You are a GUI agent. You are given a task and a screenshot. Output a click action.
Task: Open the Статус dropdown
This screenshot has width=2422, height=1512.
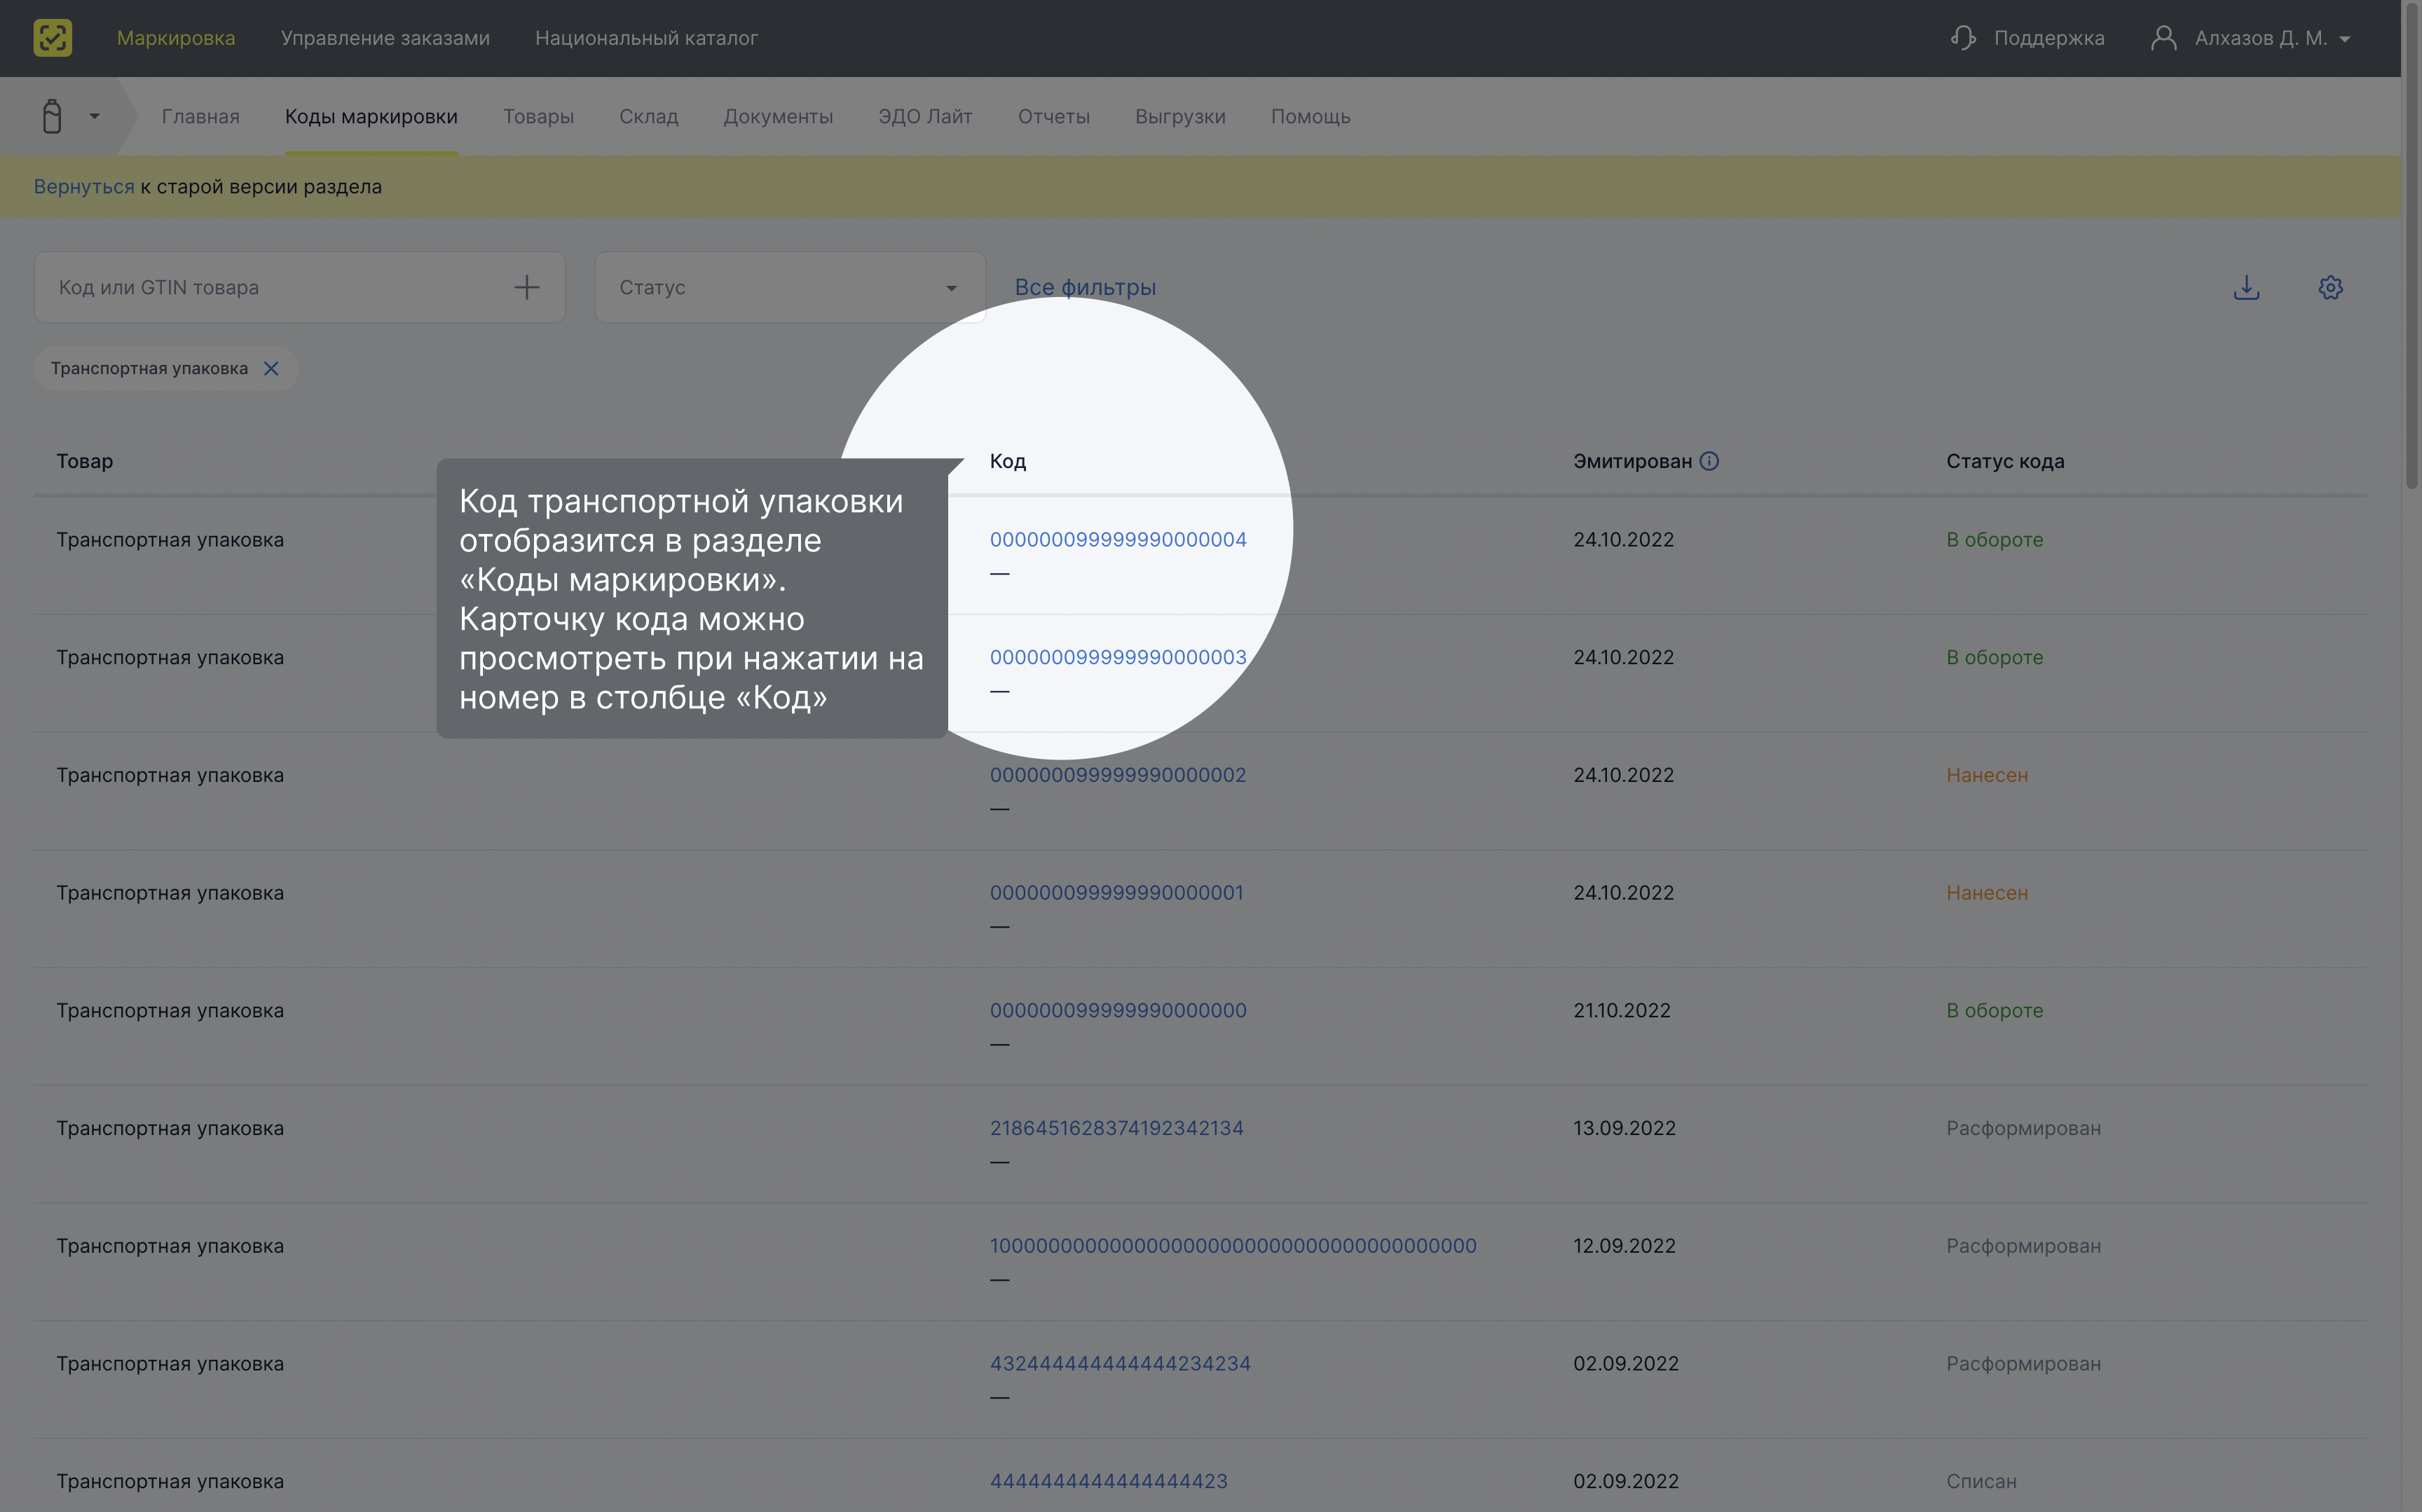(790, 288)
